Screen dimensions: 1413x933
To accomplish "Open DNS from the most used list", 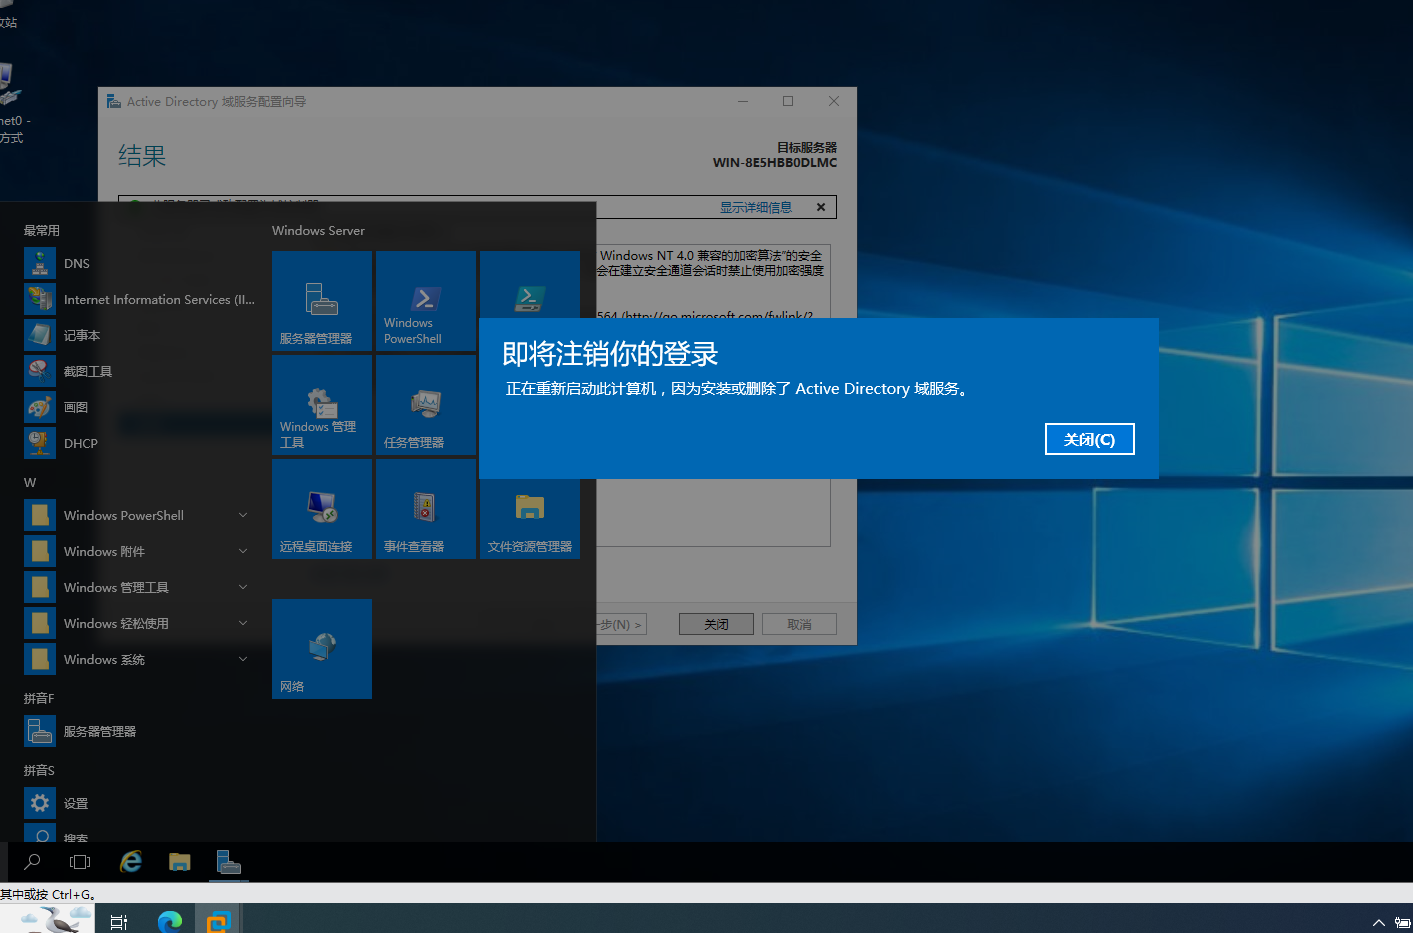I will pyautogui.click(x=140, y=264).
